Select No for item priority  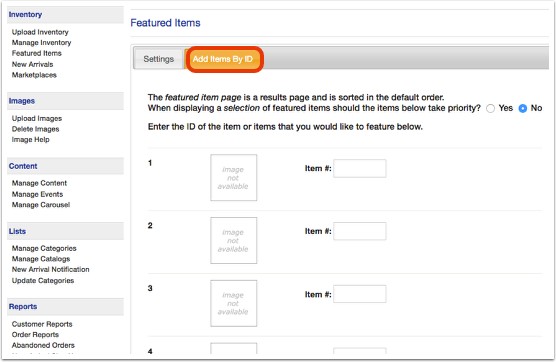pos(523,108)
